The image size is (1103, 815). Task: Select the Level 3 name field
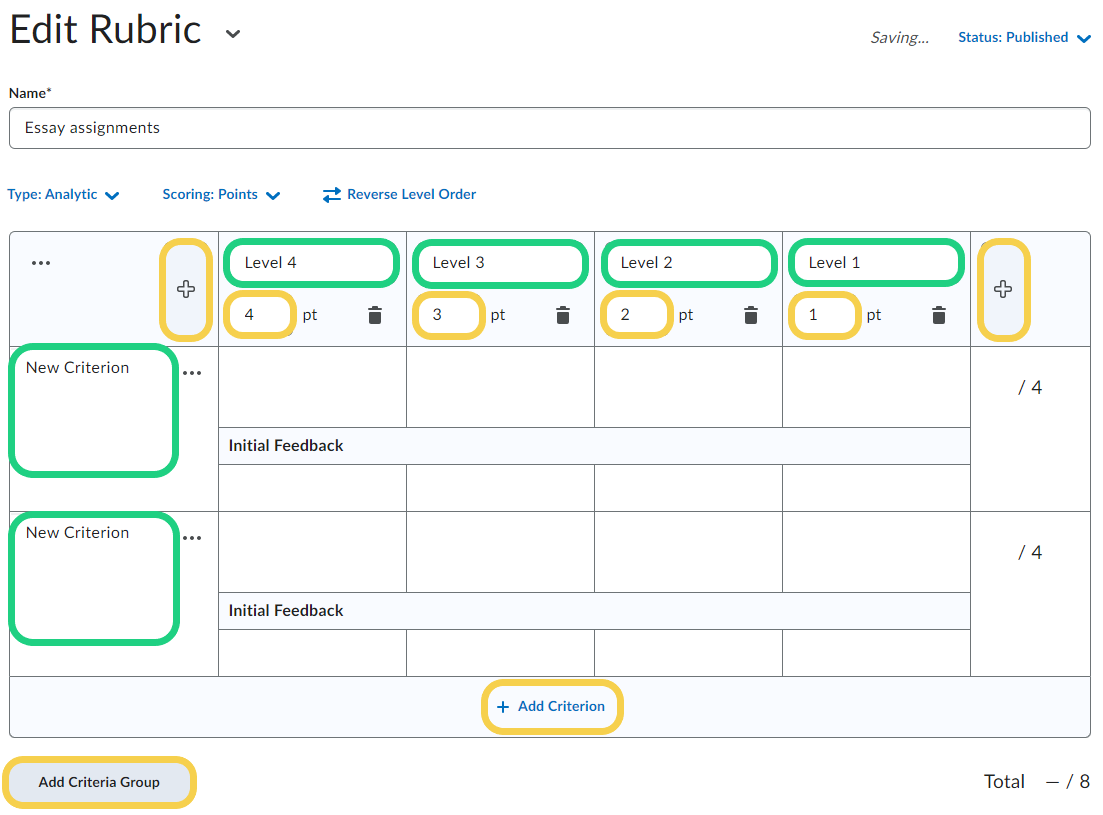point(498,263)
